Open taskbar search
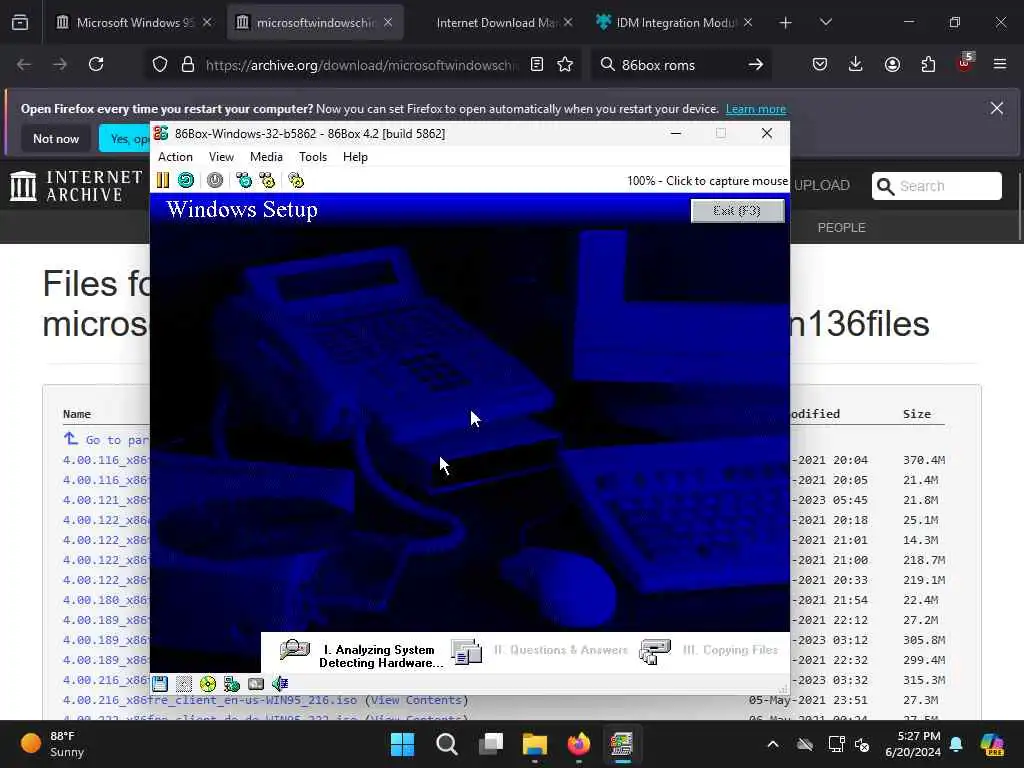This screenshot has width=1024, height=768. point(447,744)
